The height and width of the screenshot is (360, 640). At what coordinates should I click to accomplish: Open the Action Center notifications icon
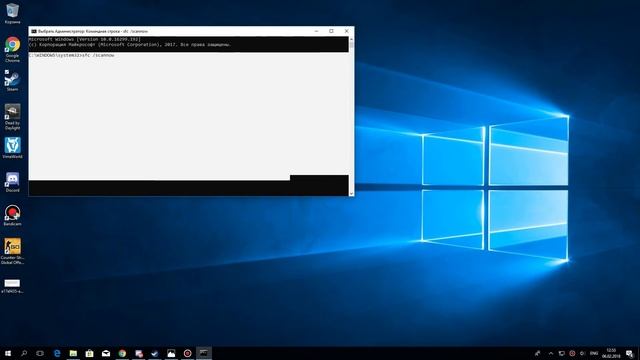[630, 353]
